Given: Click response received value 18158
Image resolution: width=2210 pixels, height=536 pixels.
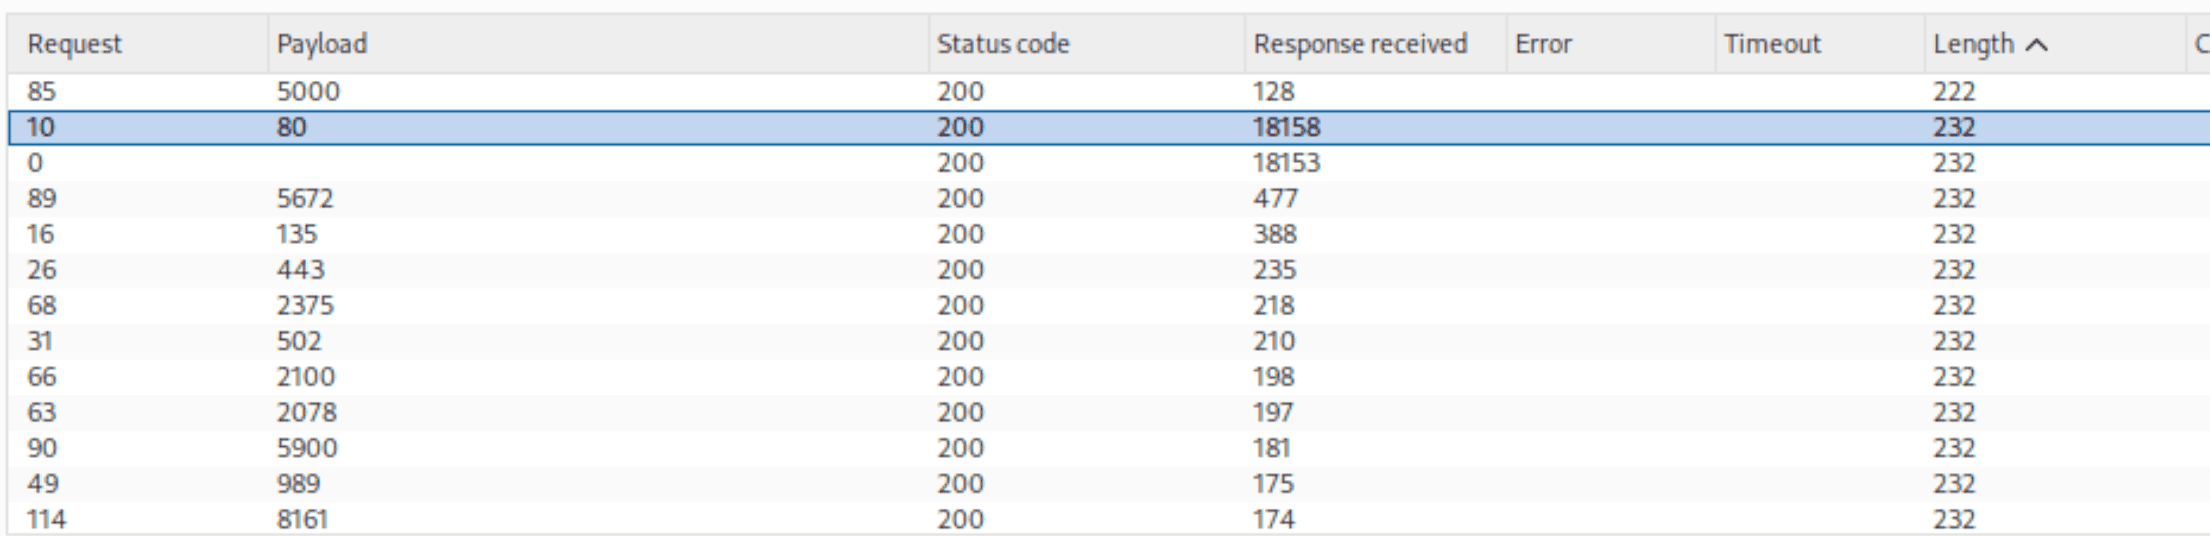Looking at the screenshot, I should (1286, 127).
